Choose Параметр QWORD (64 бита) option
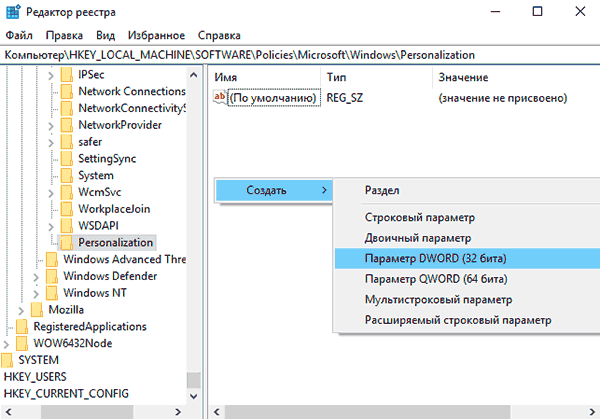The image size is (600, 419). coord(467,279)
